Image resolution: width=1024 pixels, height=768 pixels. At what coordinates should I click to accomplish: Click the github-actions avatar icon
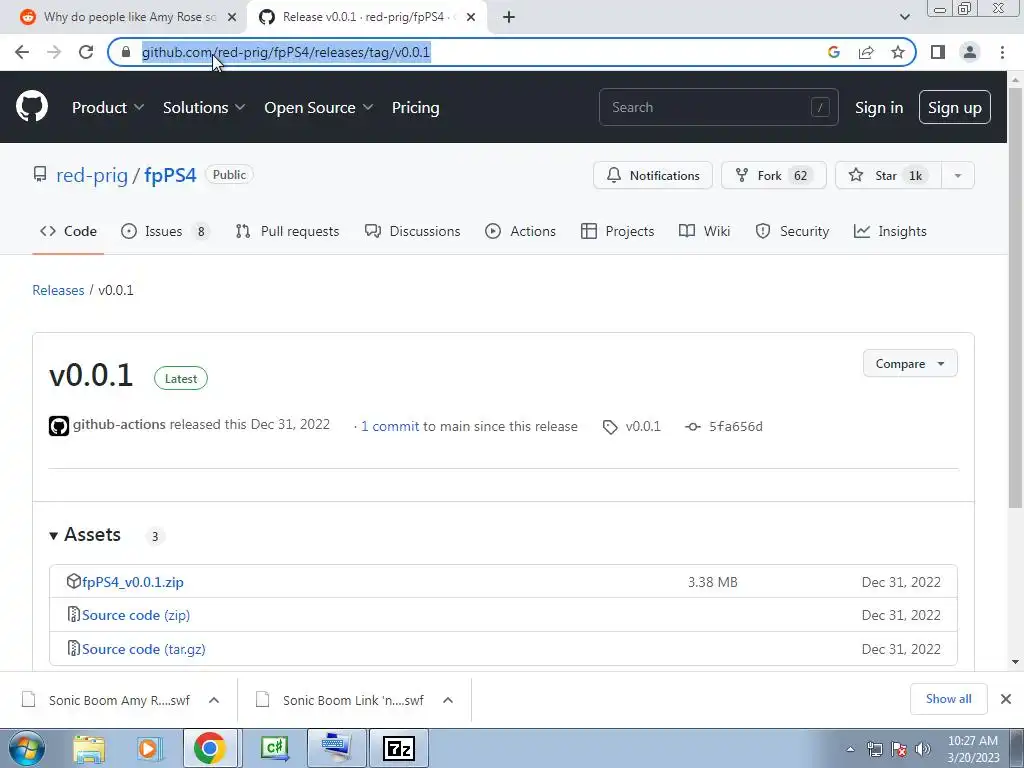pyautogui.click(x=59, y=426)
